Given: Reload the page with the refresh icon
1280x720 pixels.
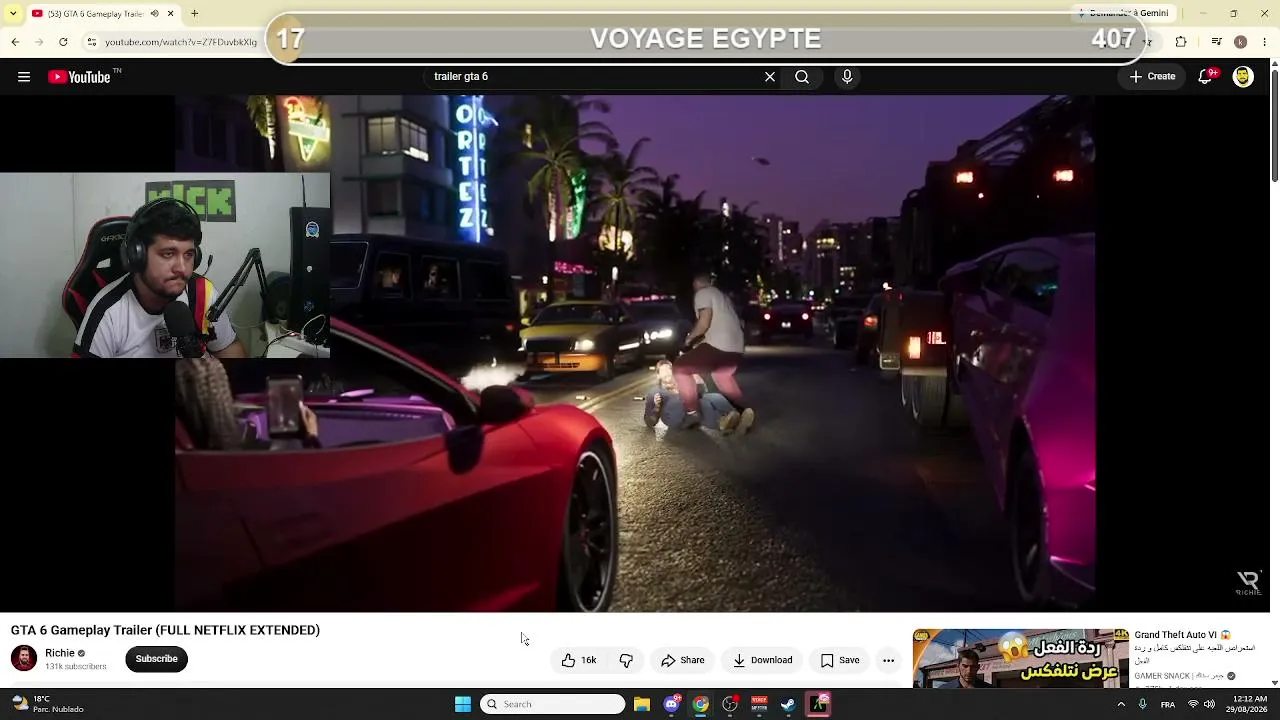Looking at the screenshot, I should coord(63,42).
